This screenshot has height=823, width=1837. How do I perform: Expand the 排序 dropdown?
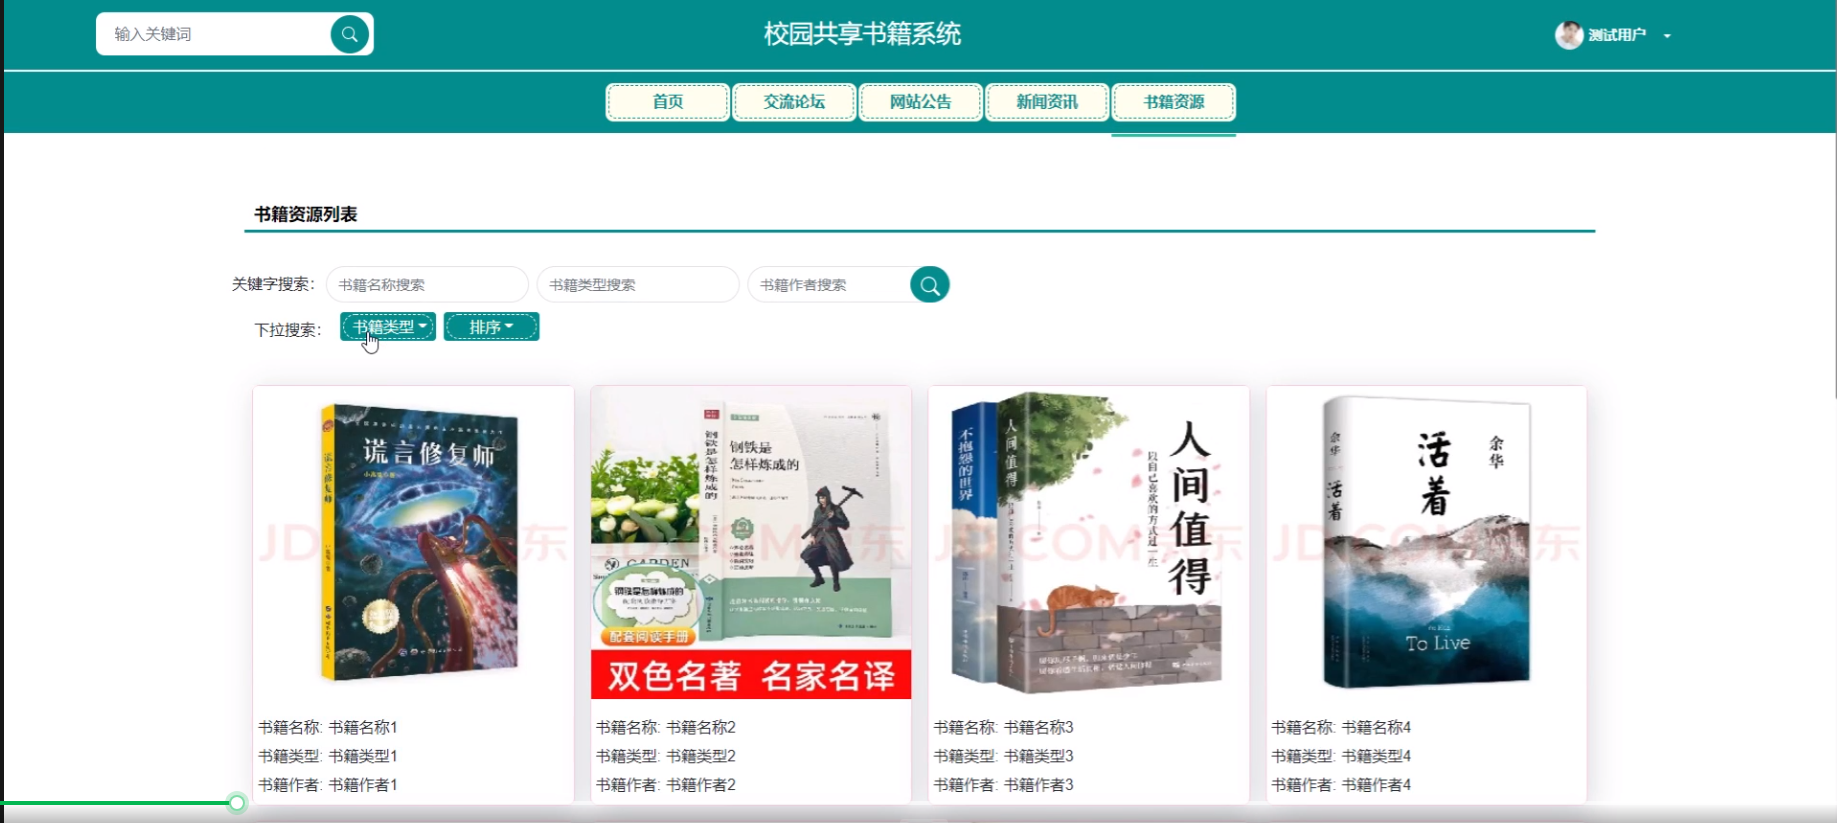click(492, 327)
